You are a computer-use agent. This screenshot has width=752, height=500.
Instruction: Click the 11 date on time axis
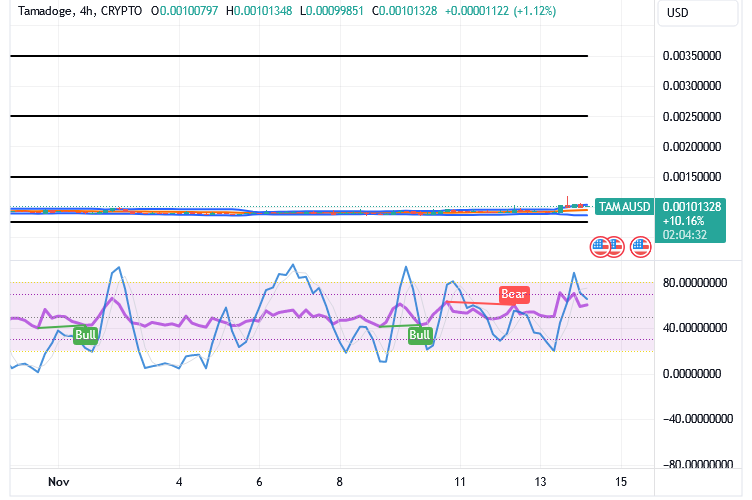point(460,482)
